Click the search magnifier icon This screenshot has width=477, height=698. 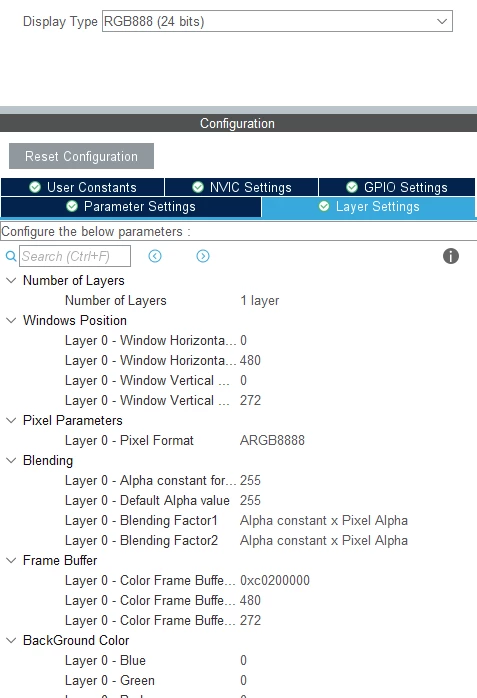coord(11,256)
